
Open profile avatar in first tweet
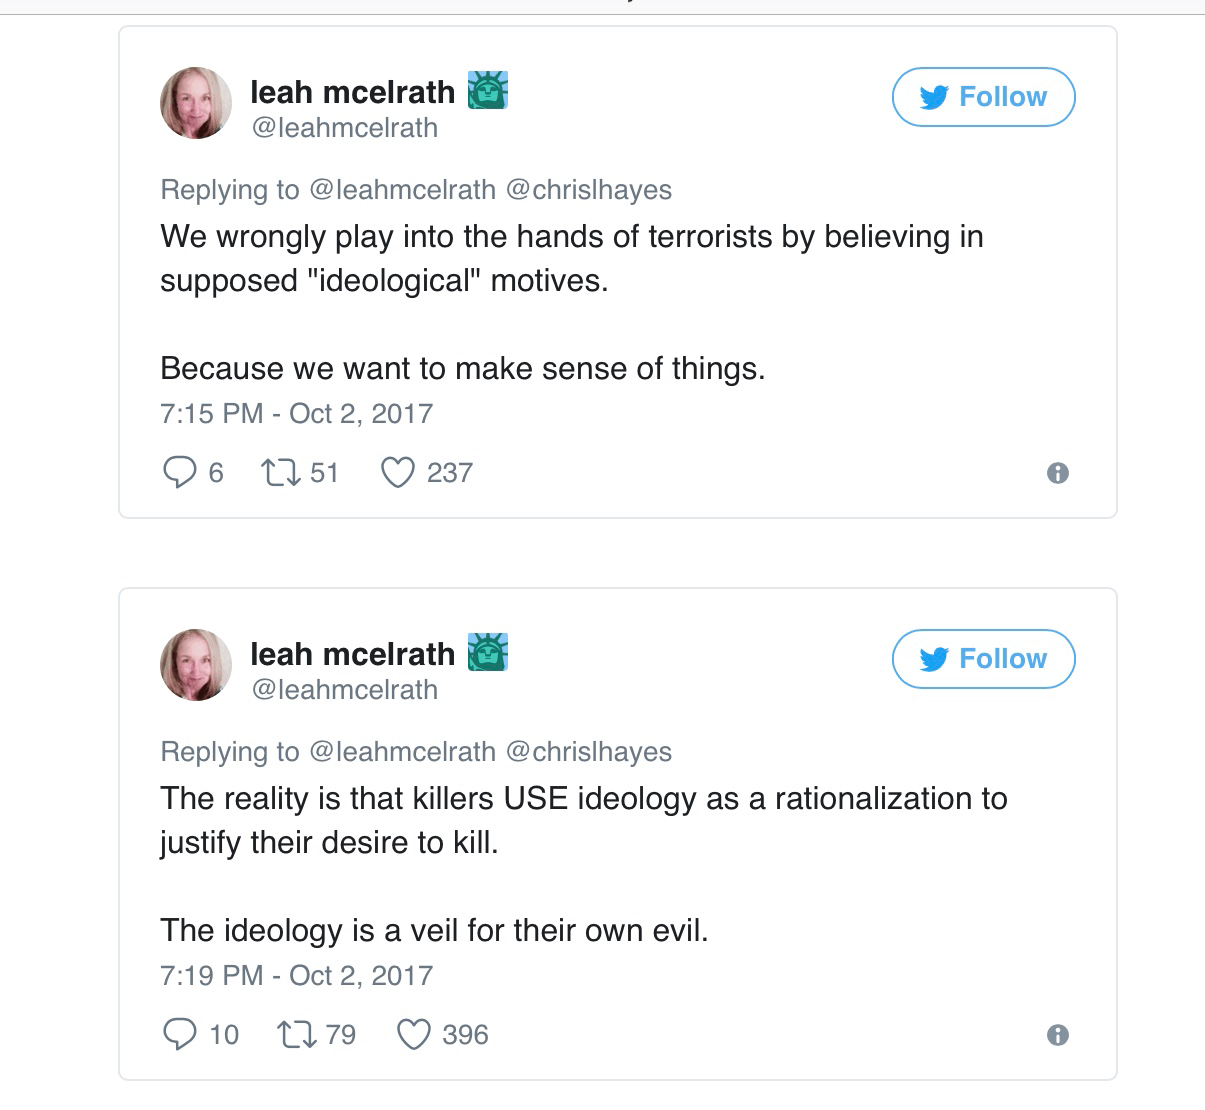tap(196, 103)
